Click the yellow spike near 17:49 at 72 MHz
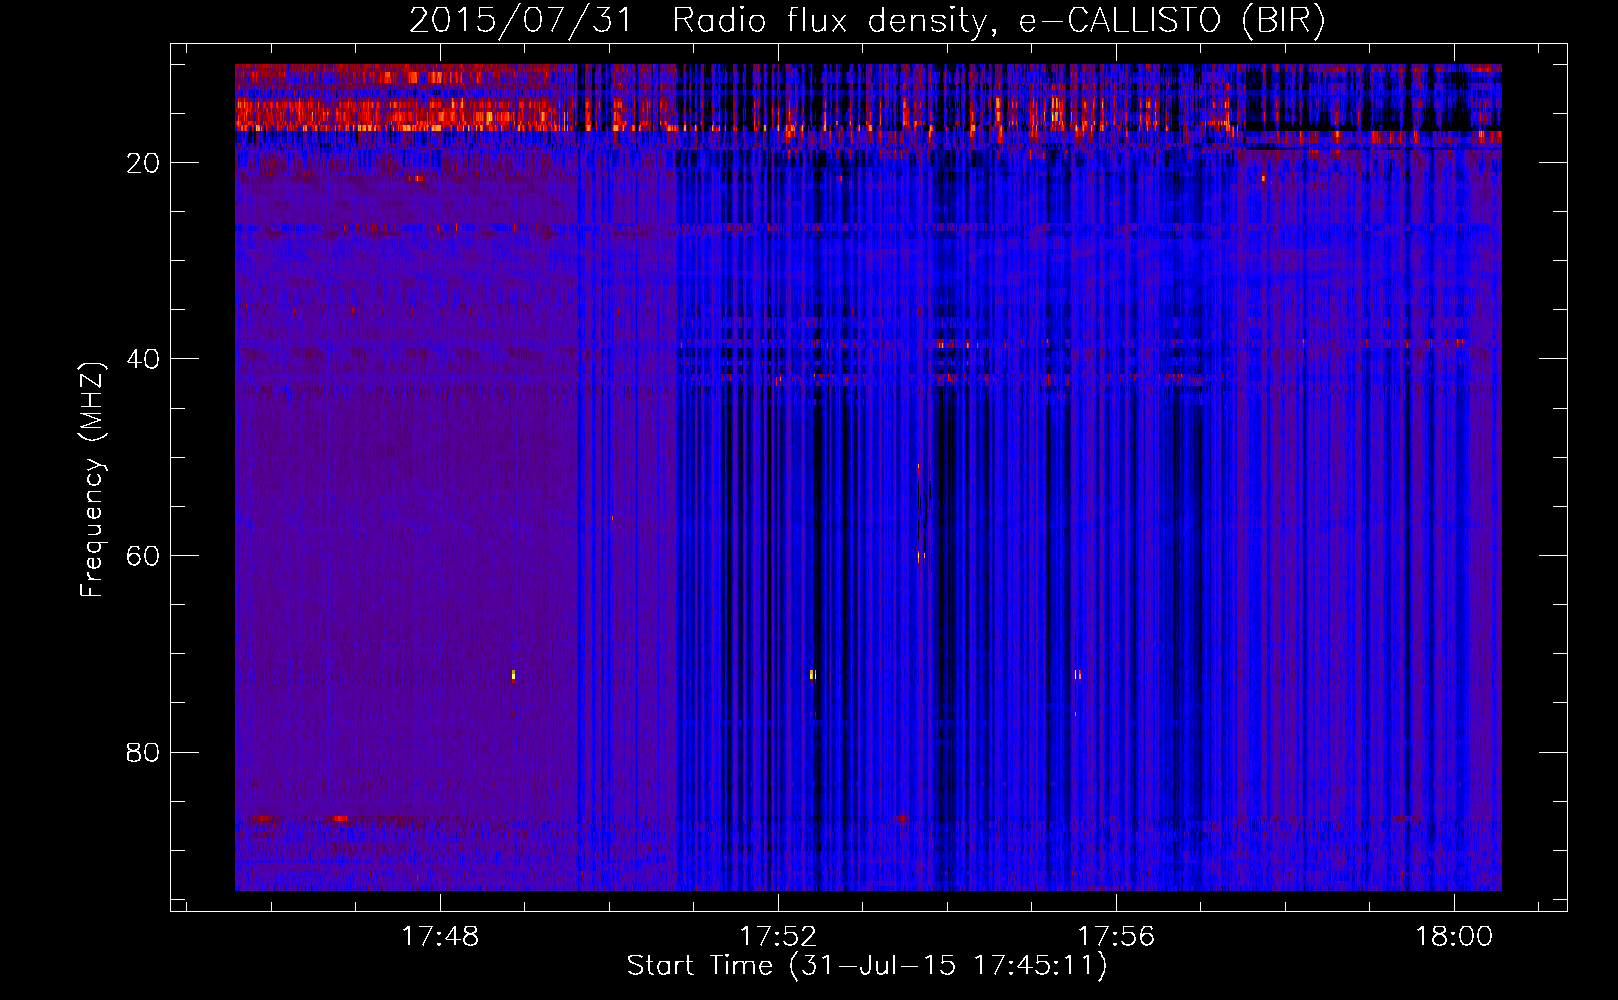The width and height of the screenshot is (1618, 1000). (513, 675)
